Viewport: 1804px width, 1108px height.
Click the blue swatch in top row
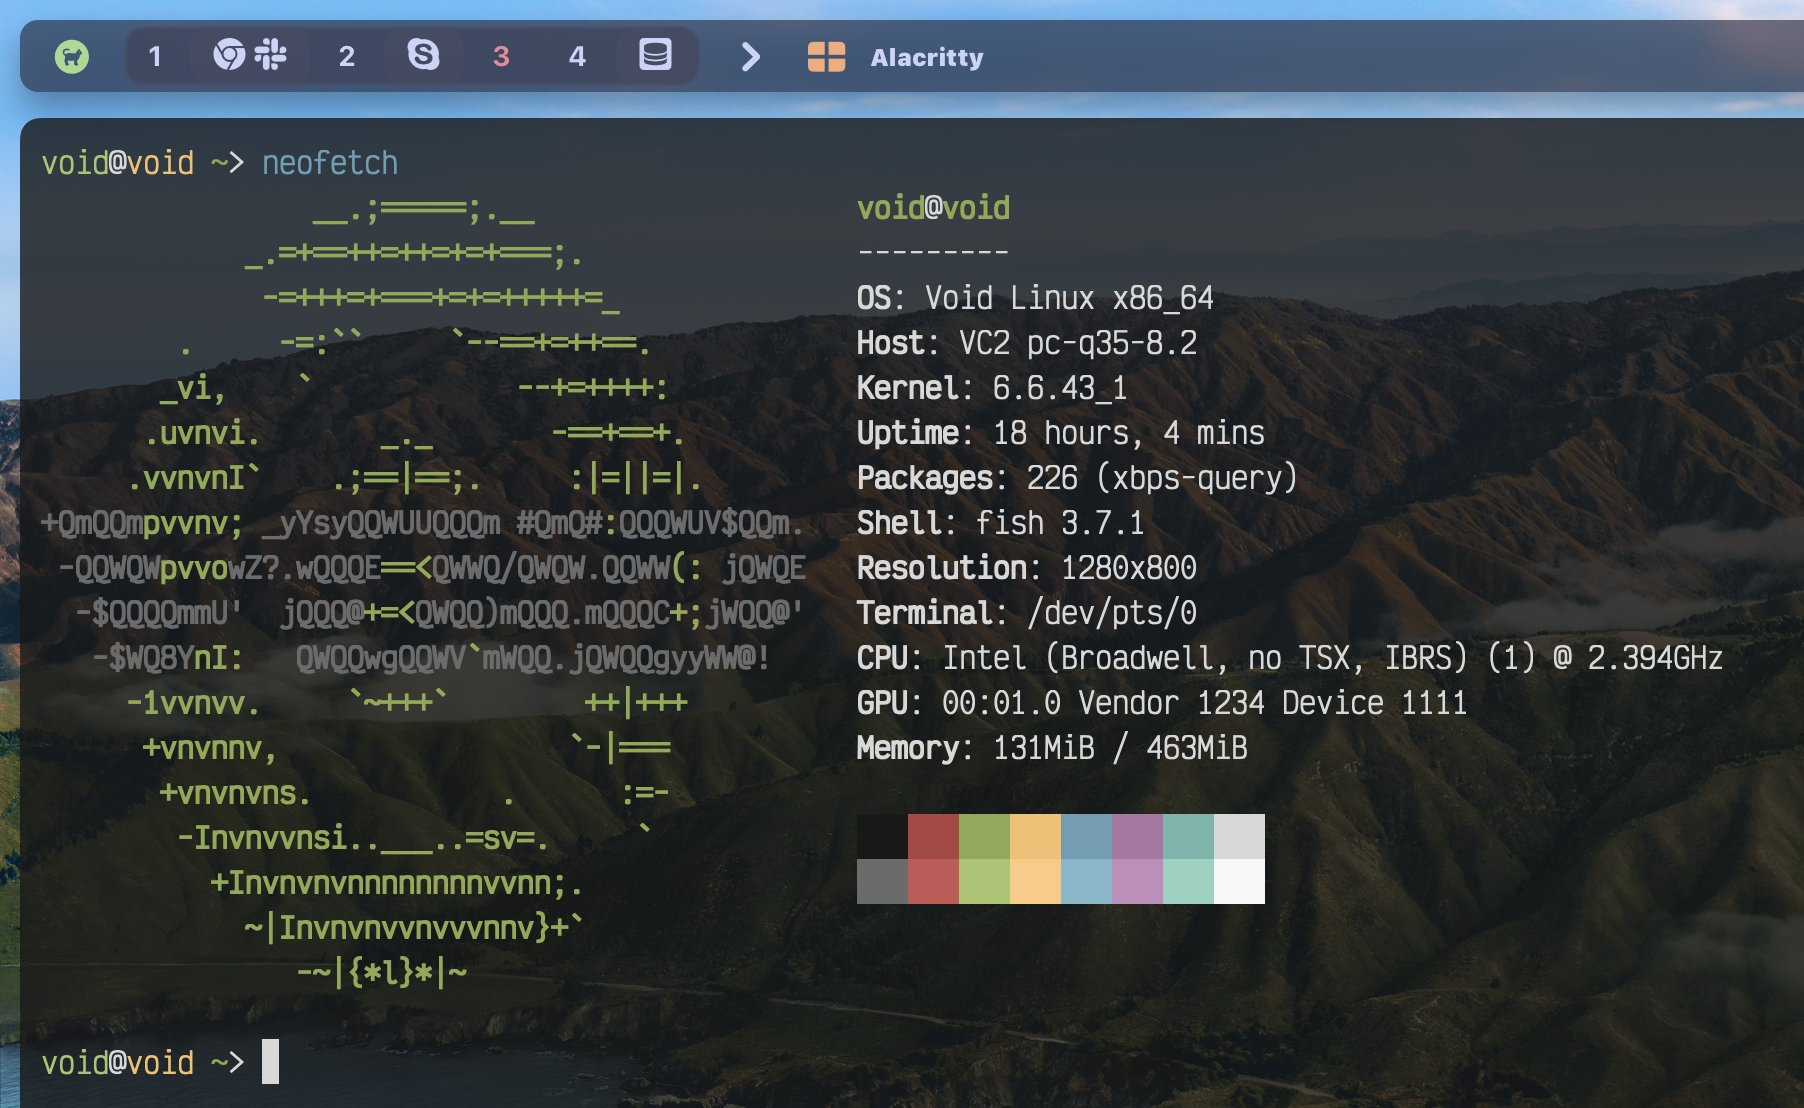pyautogui.click(x=1086, y=836)
